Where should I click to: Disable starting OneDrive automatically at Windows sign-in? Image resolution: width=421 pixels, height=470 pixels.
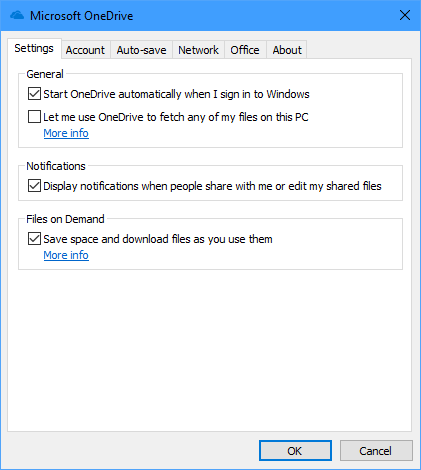pyautogui.click(x=34, y=94)
